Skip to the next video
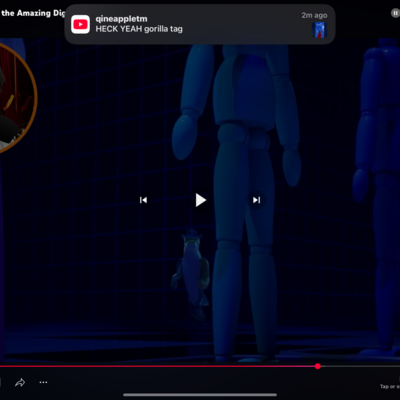 [256, 200]
